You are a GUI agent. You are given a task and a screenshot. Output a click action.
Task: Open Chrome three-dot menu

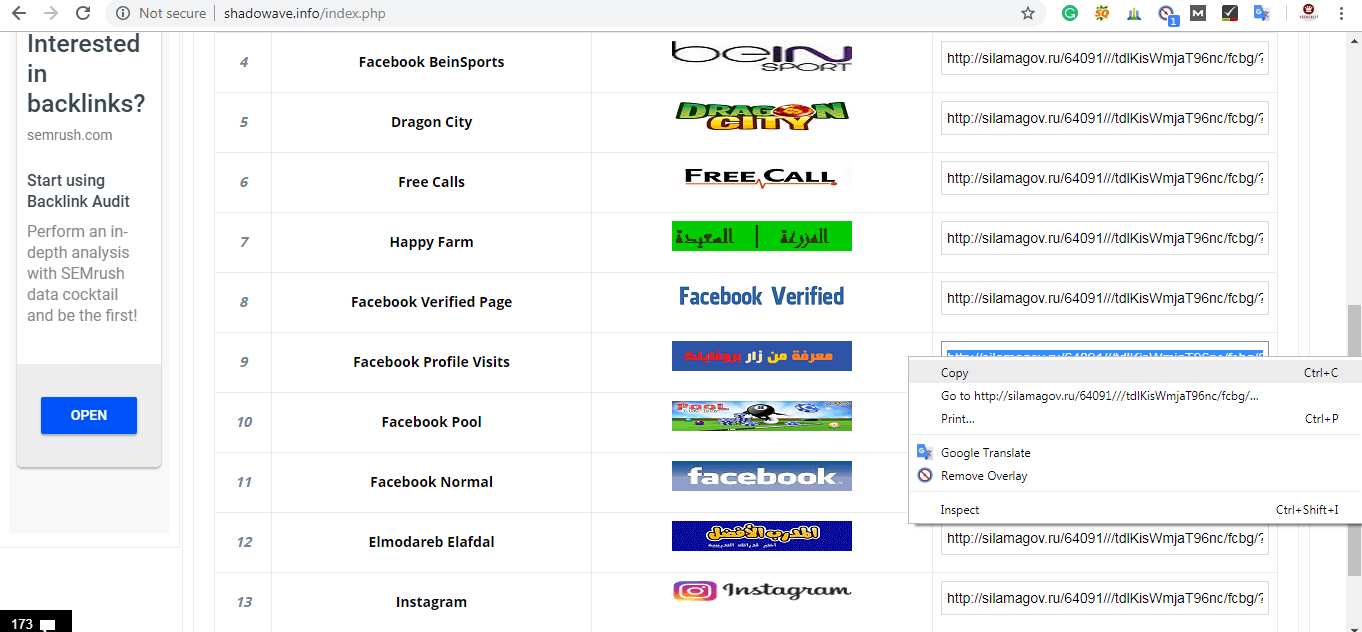1341,13
